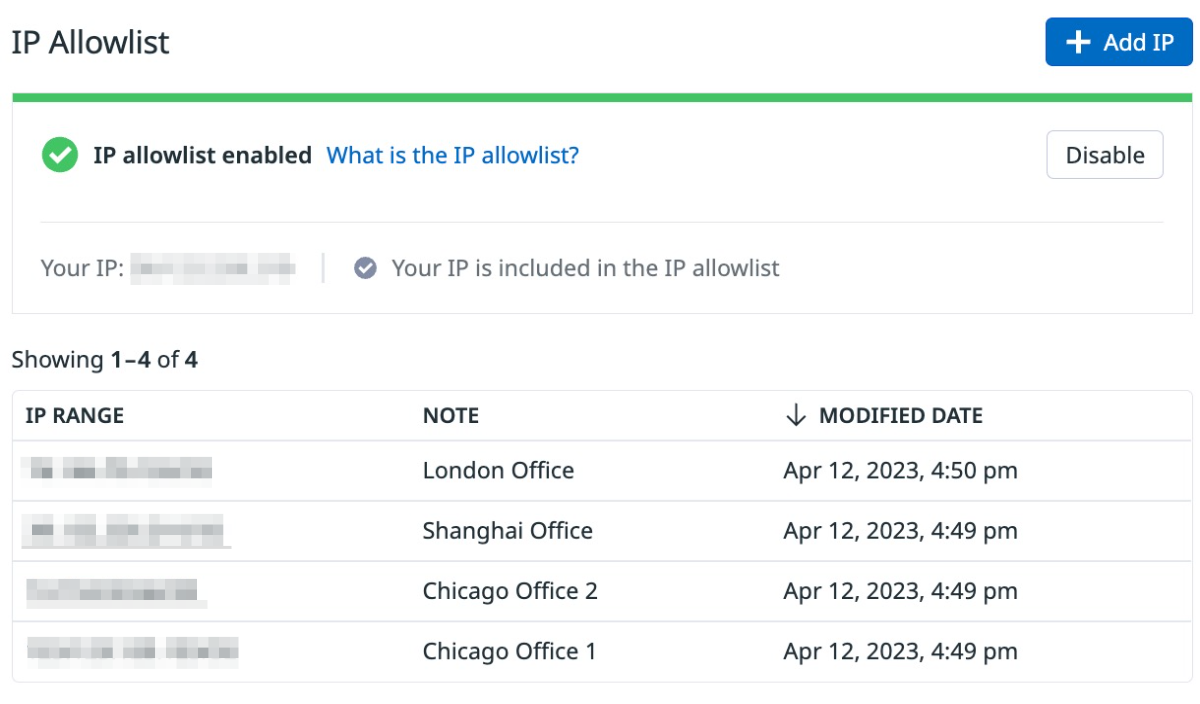Click the blurred IP range for Shanghai Office
Image resolution: width=1200 pixels, height=704 pixels.
click(127, 531)
